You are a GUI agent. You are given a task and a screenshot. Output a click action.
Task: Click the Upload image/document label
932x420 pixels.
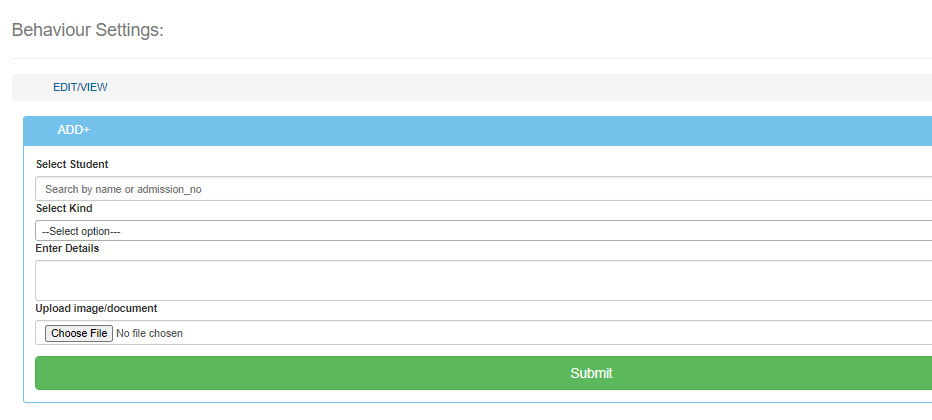click(96, 308)
